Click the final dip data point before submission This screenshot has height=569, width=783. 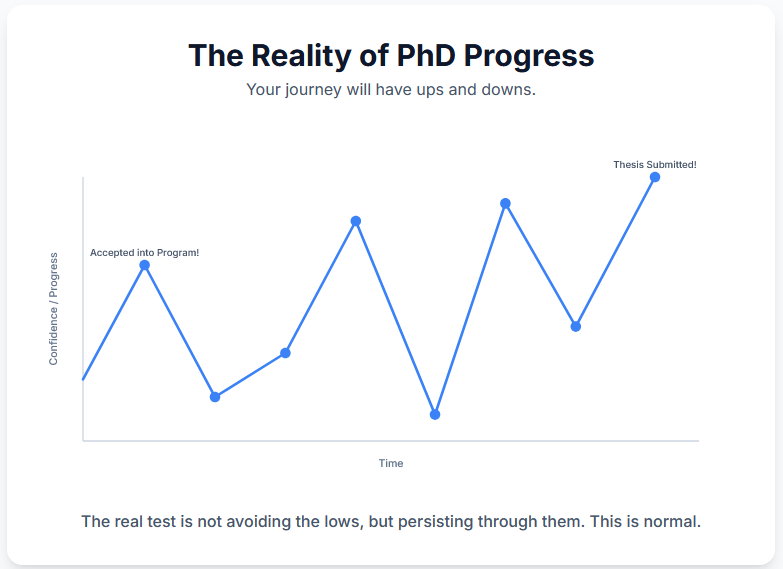point(575,326)
